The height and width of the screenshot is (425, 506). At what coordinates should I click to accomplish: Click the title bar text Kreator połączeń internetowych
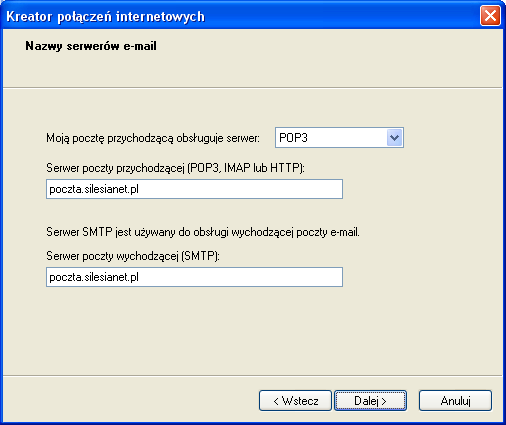pyautogui.click(x=105, y=16)
